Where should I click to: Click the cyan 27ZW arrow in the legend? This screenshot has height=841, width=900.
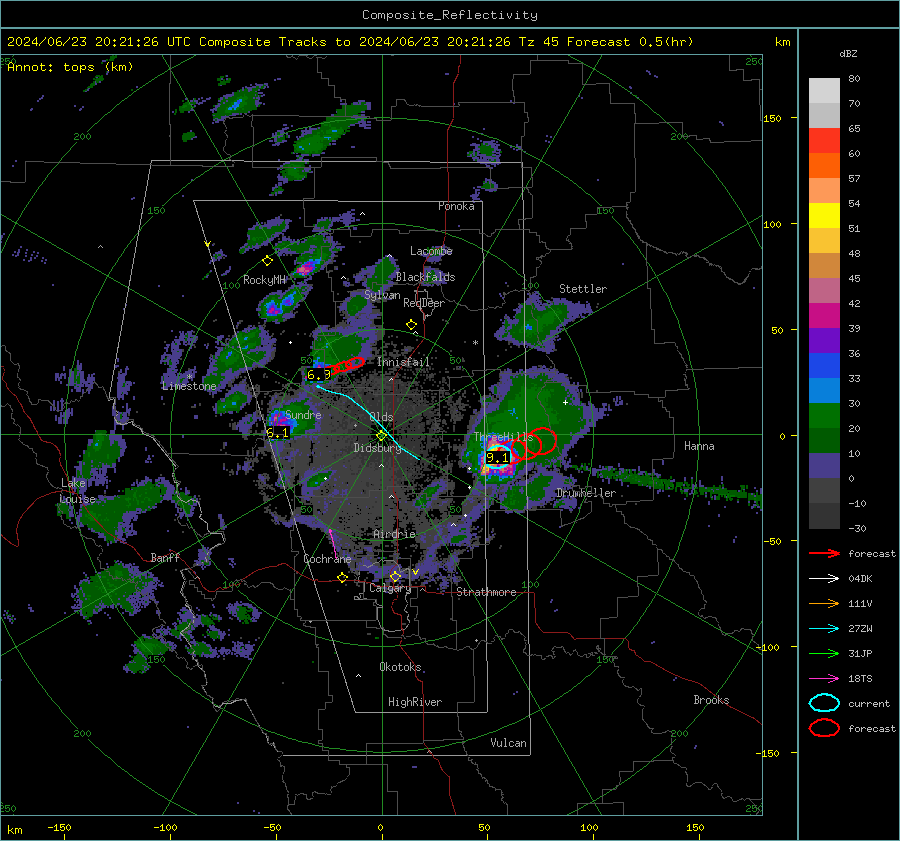[824, 629]
